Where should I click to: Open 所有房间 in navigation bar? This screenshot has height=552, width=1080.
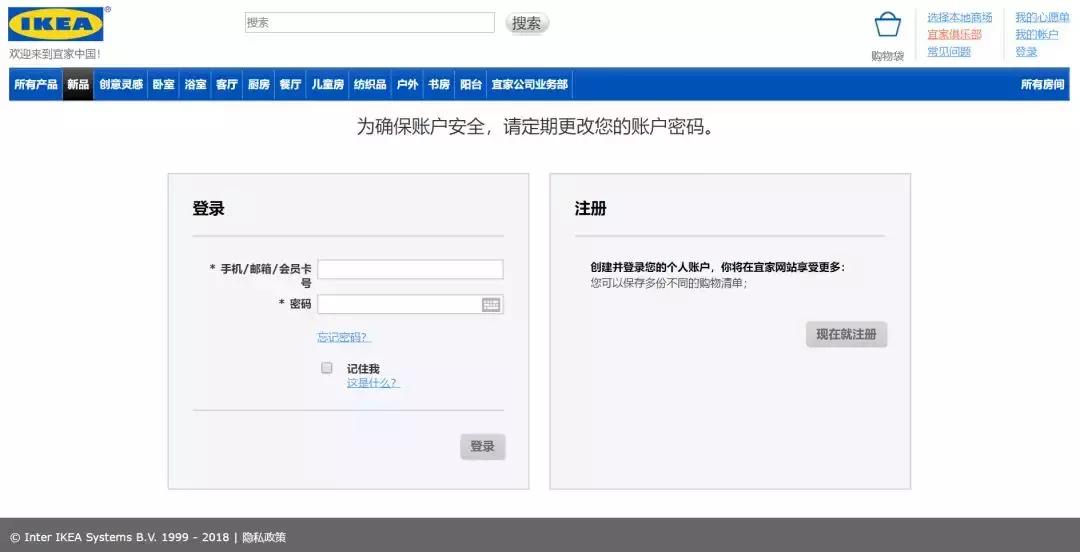[x=1043, y=85]
